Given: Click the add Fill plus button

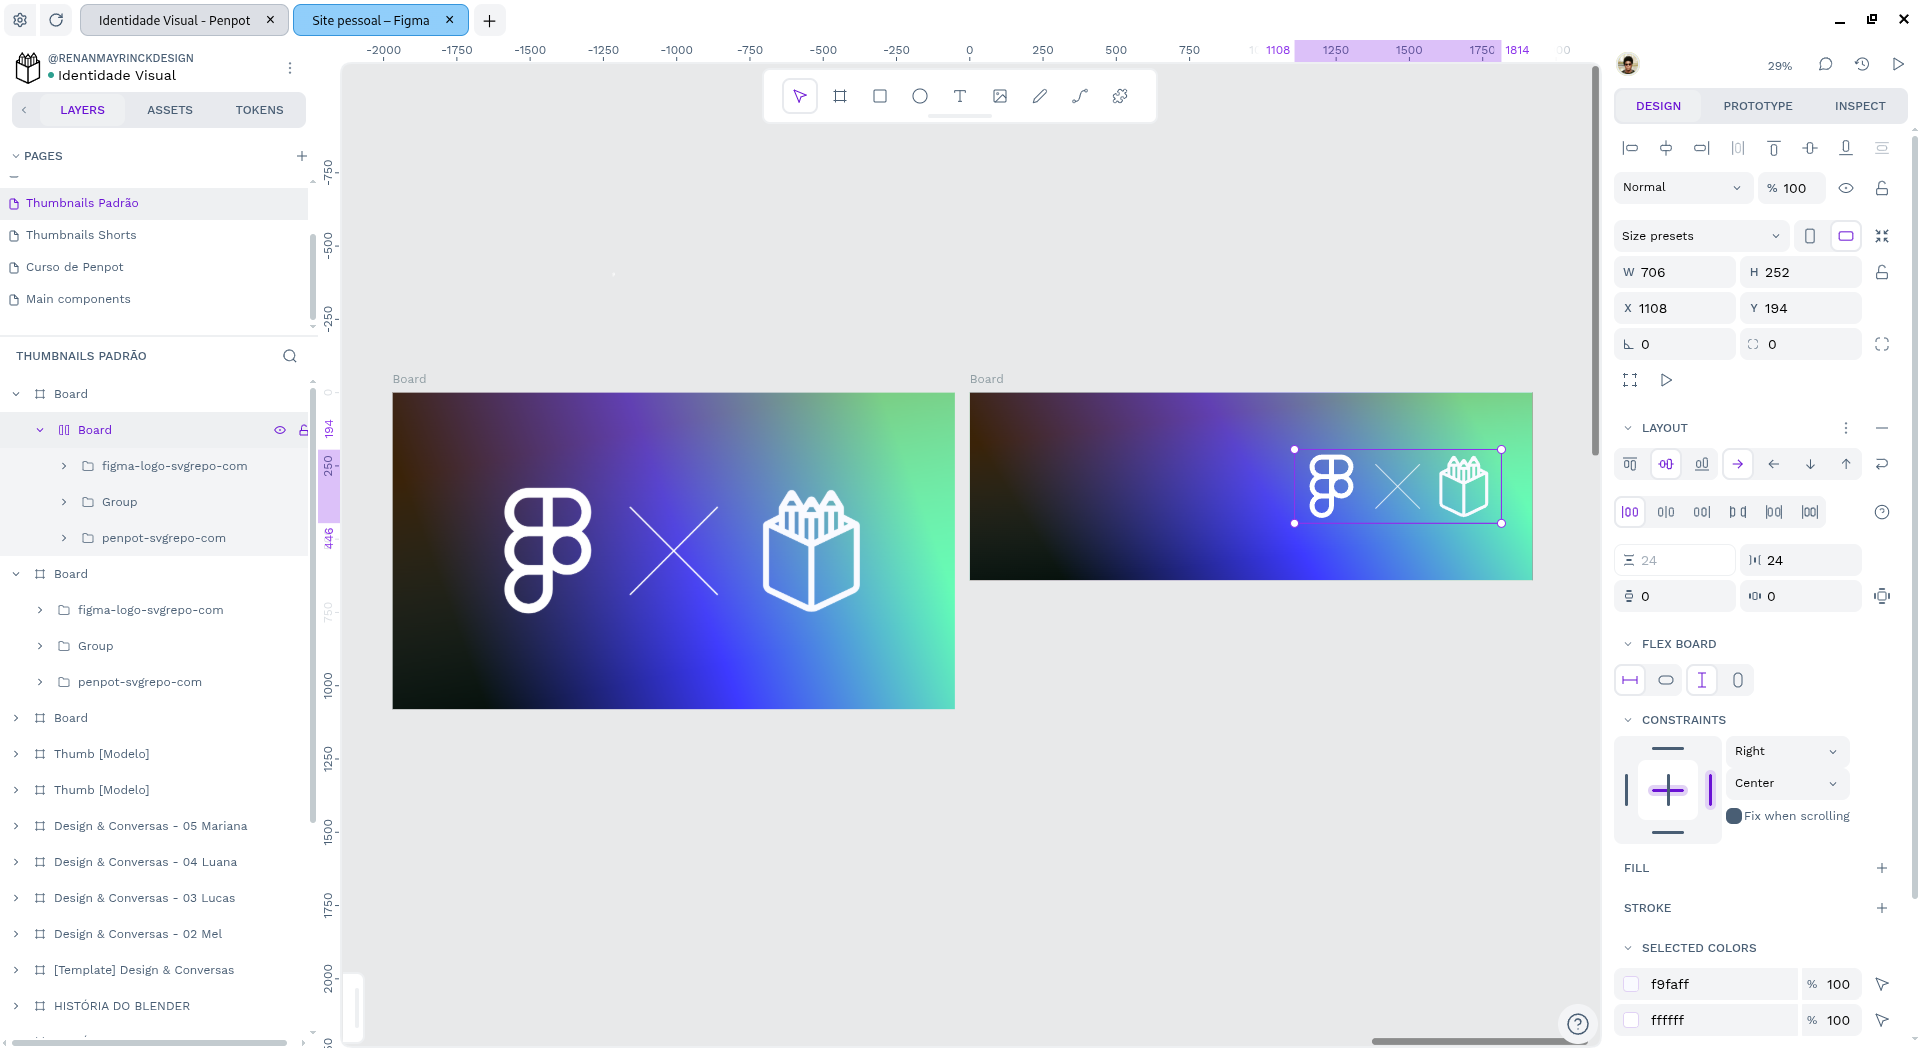Looking at the screenshot, I should pos(1882,868).
